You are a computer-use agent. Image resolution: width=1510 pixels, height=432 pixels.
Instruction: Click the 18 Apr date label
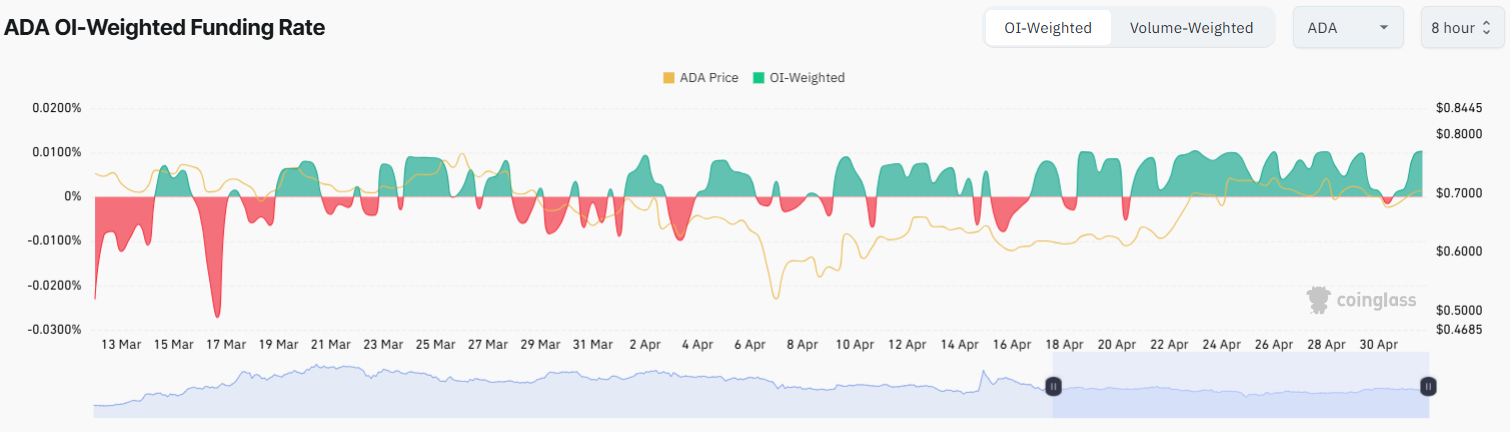click(1064, 345)
